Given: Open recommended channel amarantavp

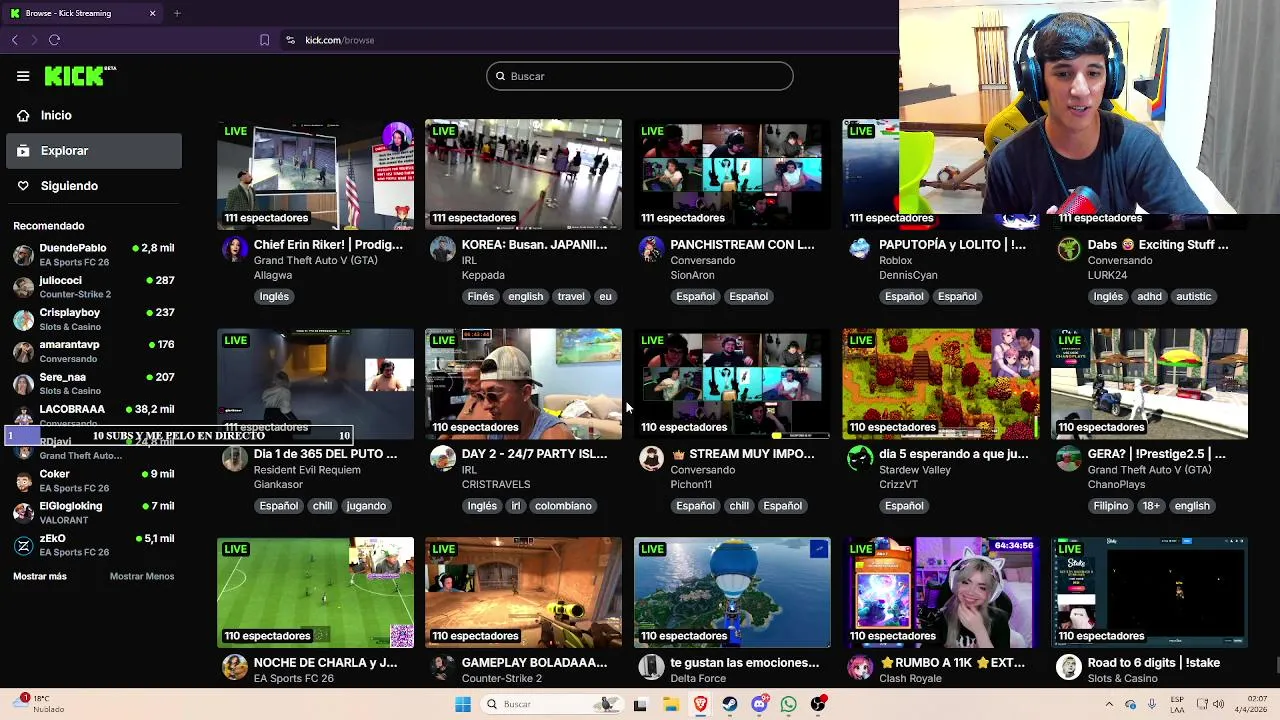Looking at the screenshot, I should pos(94,351).
